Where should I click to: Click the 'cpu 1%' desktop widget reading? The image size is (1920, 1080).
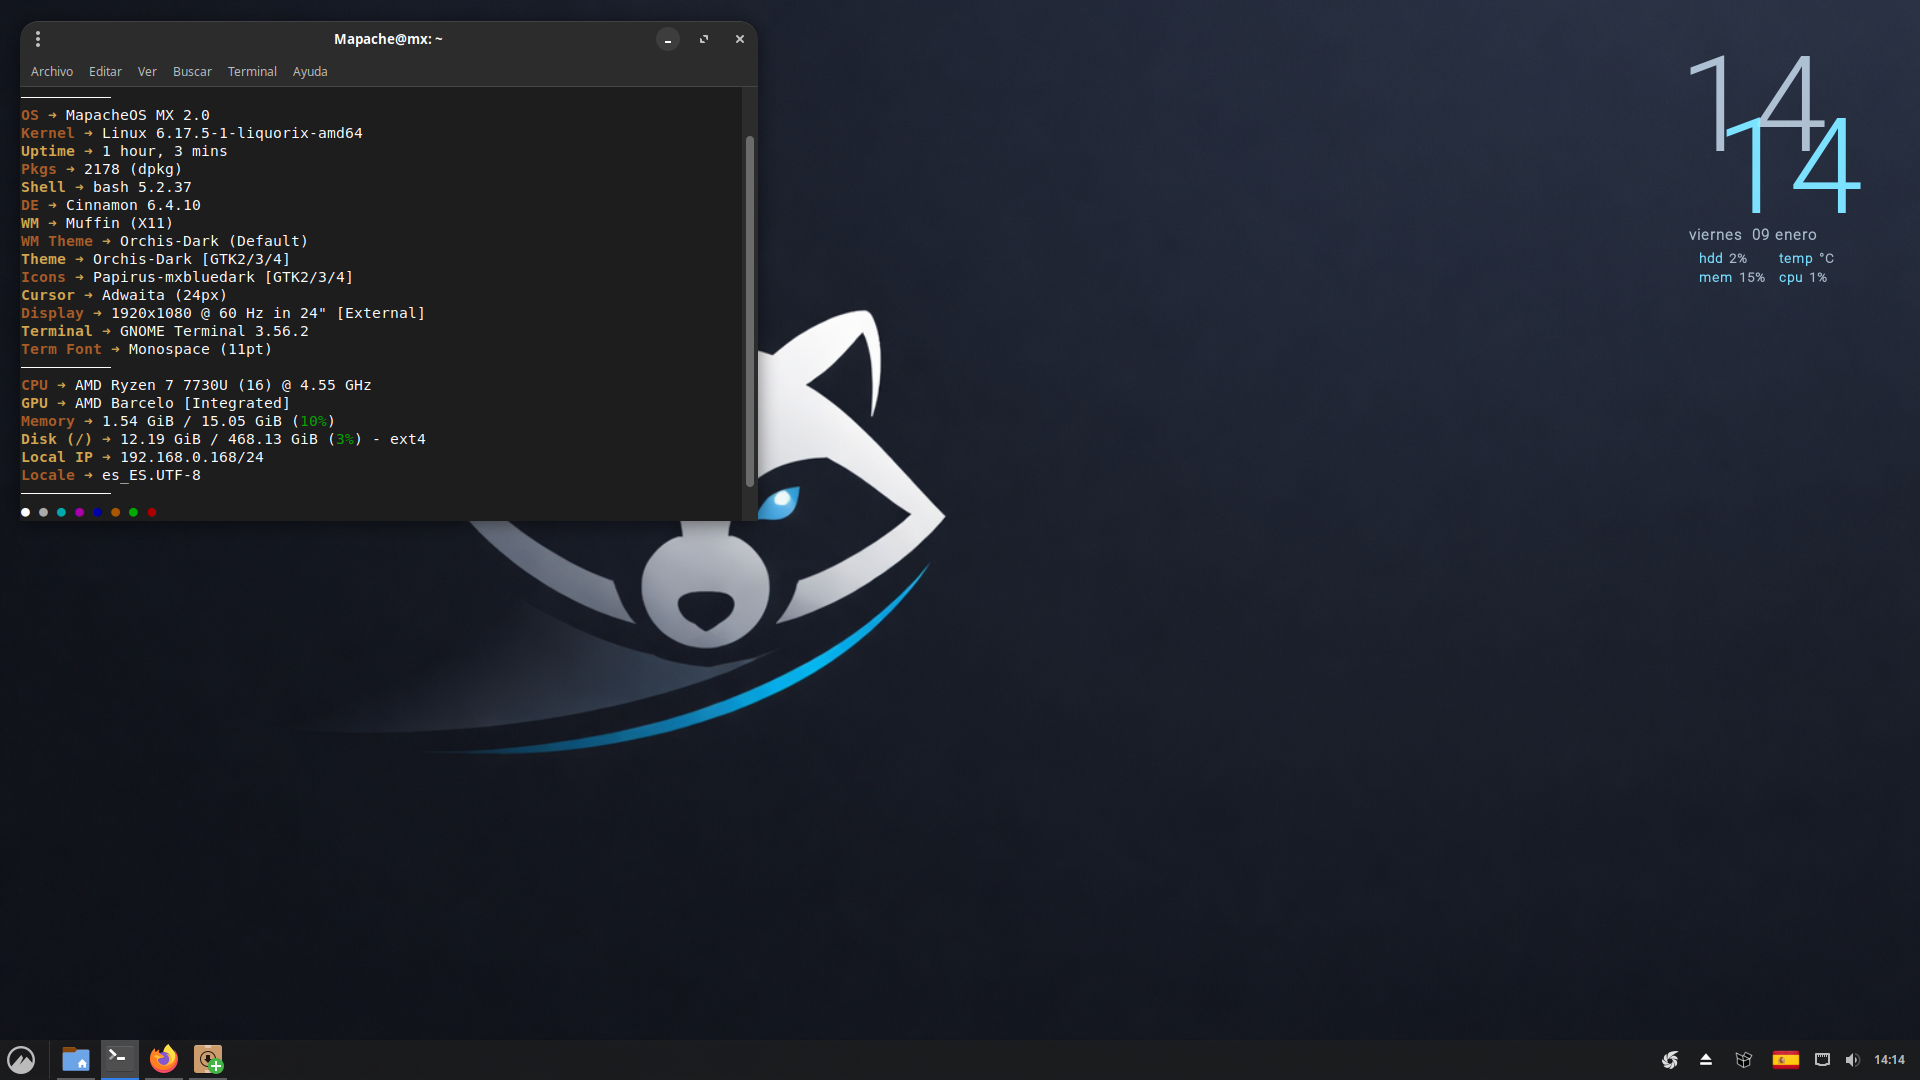1803,277
